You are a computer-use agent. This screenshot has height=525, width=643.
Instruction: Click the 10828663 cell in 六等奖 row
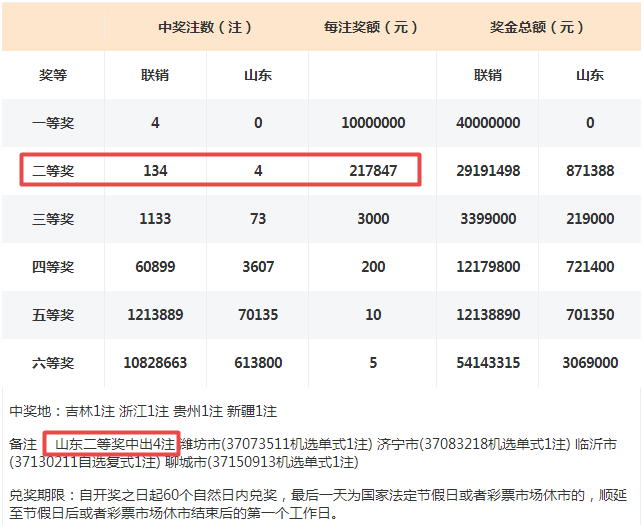click(x=155, y=363)
